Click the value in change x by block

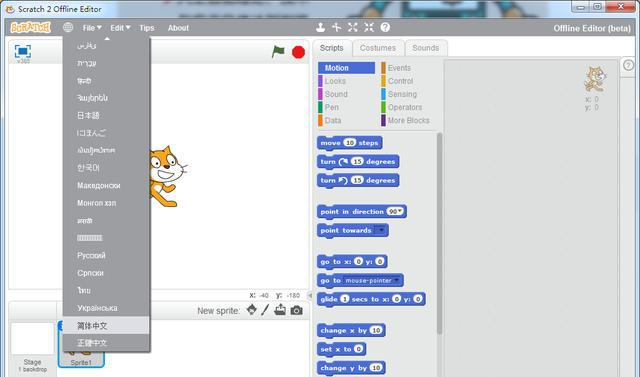[x=376, y=330]
